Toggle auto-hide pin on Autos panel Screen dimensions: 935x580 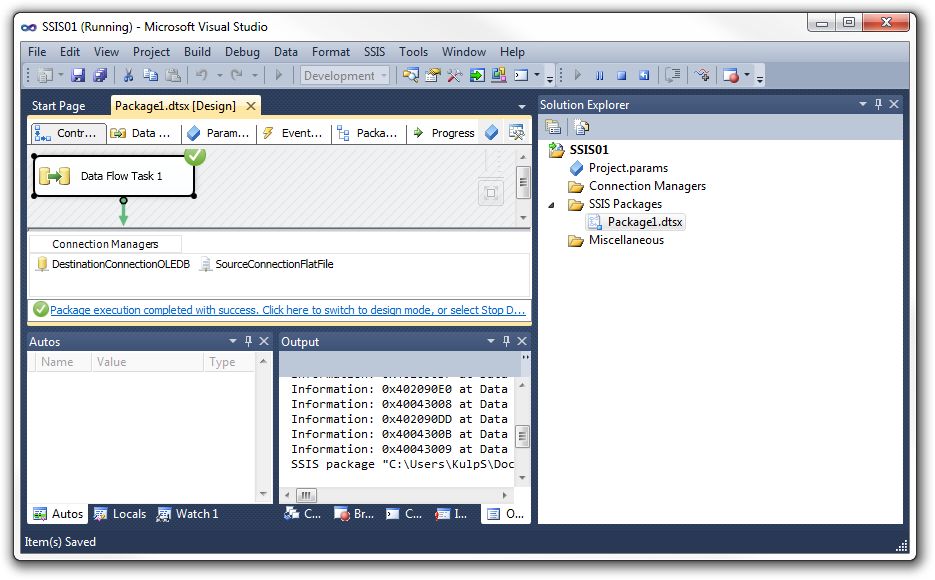(248, 341)
